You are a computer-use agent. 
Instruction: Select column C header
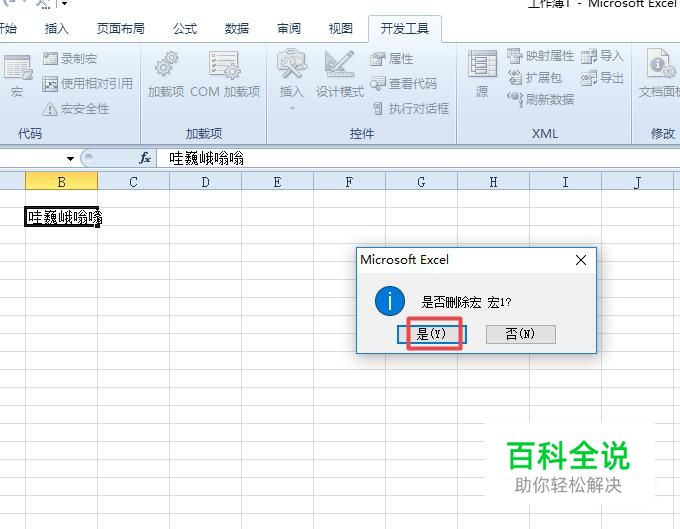coord(134,182)
